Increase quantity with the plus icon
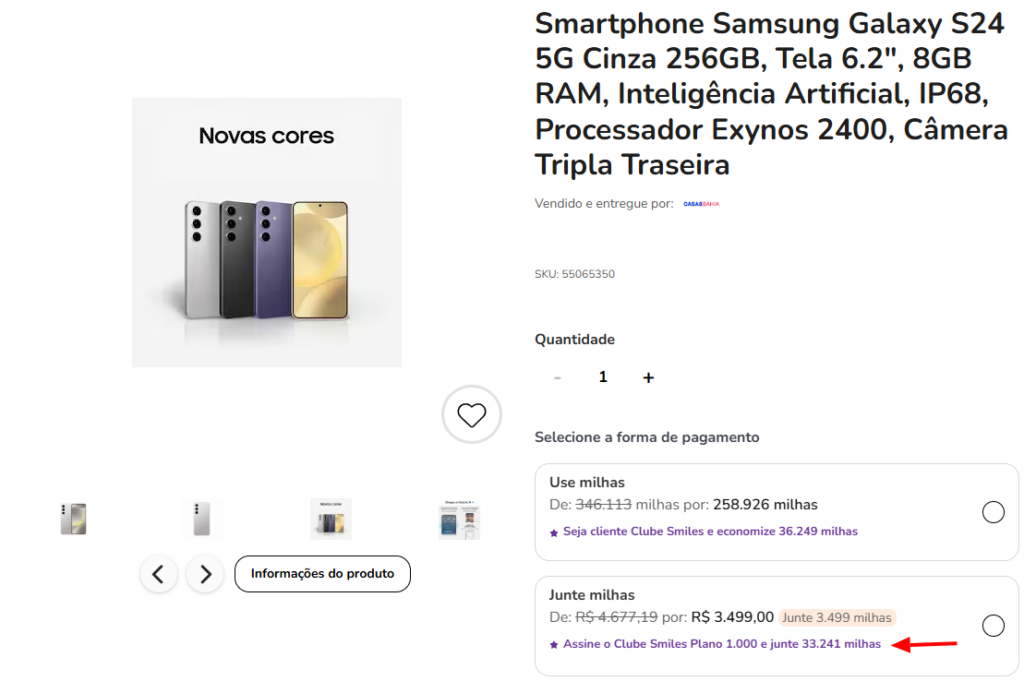 coord(648,377)
